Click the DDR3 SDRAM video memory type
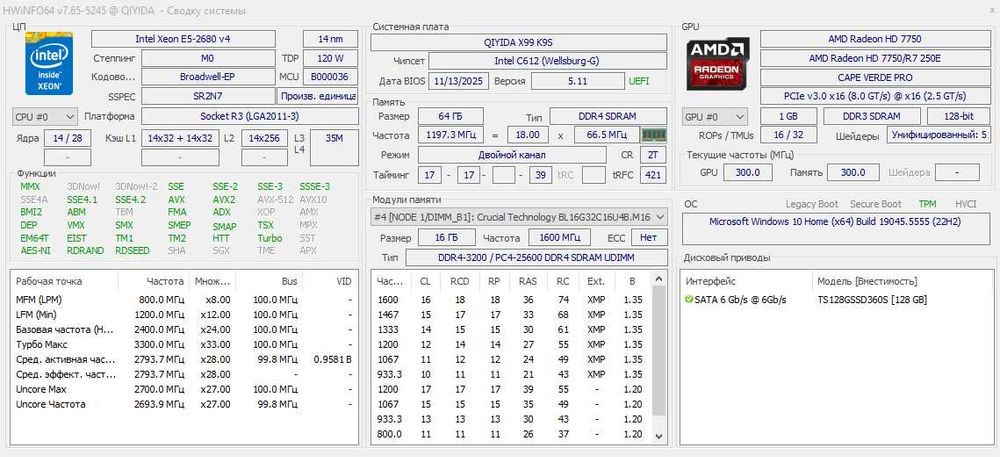Viewport: 1000px width, 457px height. pyautogui.click(x=872, y=117)
